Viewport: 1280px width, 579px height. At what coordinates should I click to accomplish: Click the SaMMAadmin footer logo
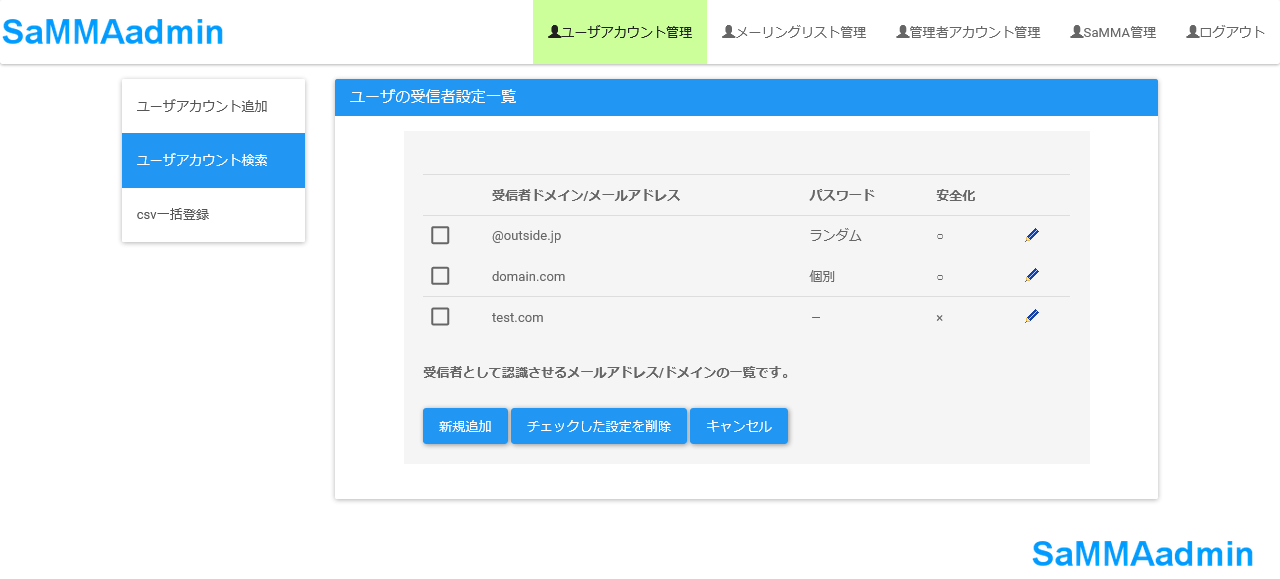tap(1142, 553)
